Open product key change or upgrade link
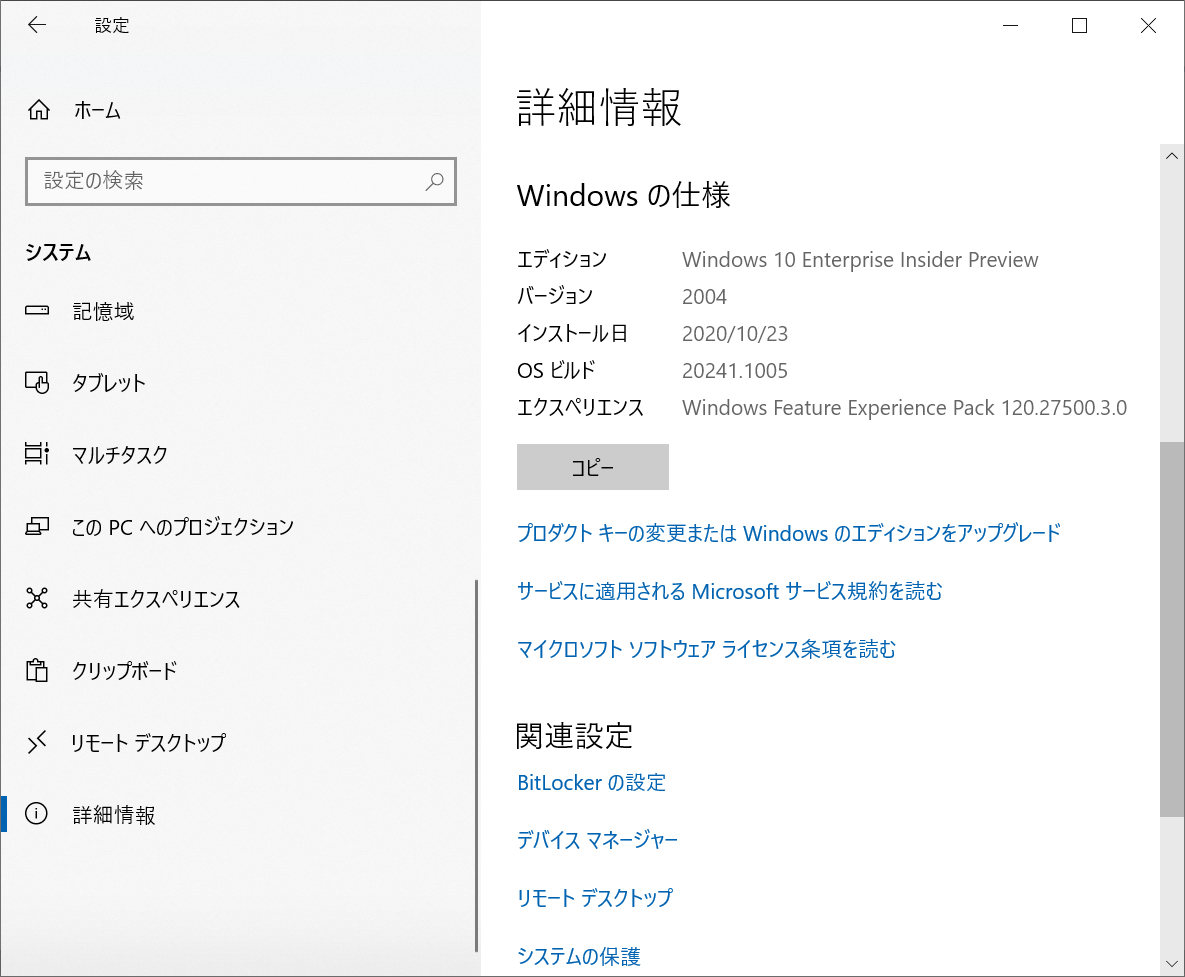The height and width of the screenshot is (977, 1185). pyautogui.click(x=789, y=533)
